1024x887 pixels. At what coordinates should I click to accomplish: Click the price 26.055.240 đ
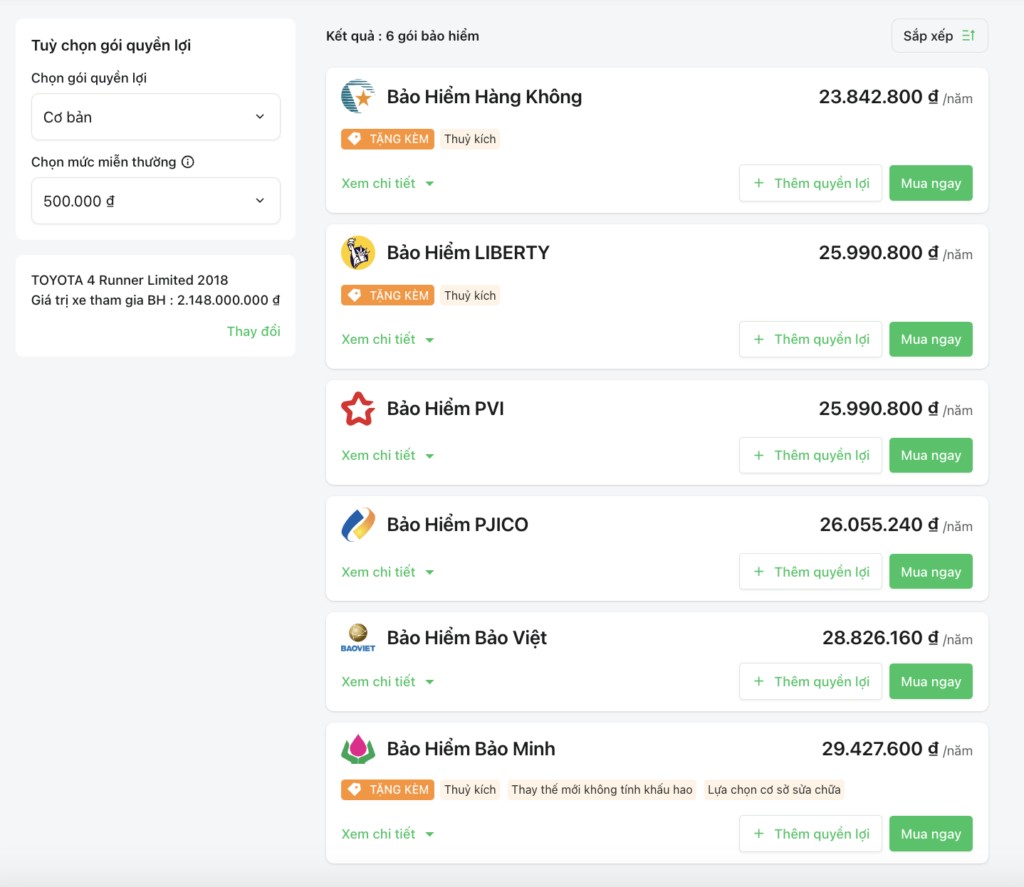[x=879, y=525]
